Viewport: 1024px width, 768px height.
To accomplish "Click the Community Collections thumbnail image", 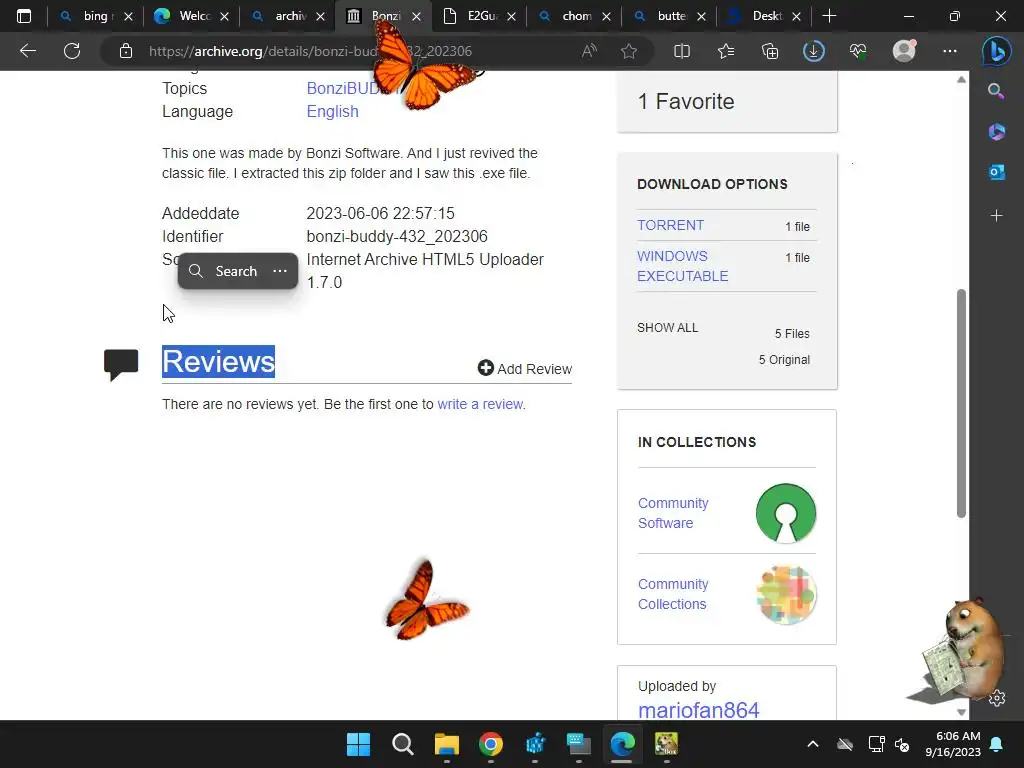I will coord(786,595).
